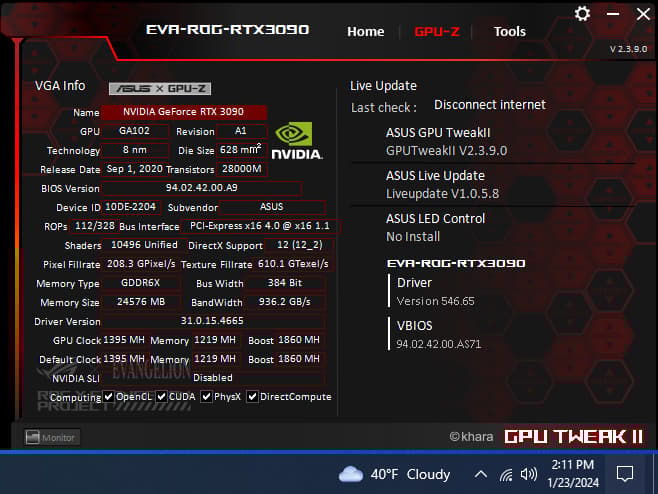Click the Texture Fillrate value 610.1 GTexel/s
Viewport: 658px width, 494px height.
tap(293, 264)
